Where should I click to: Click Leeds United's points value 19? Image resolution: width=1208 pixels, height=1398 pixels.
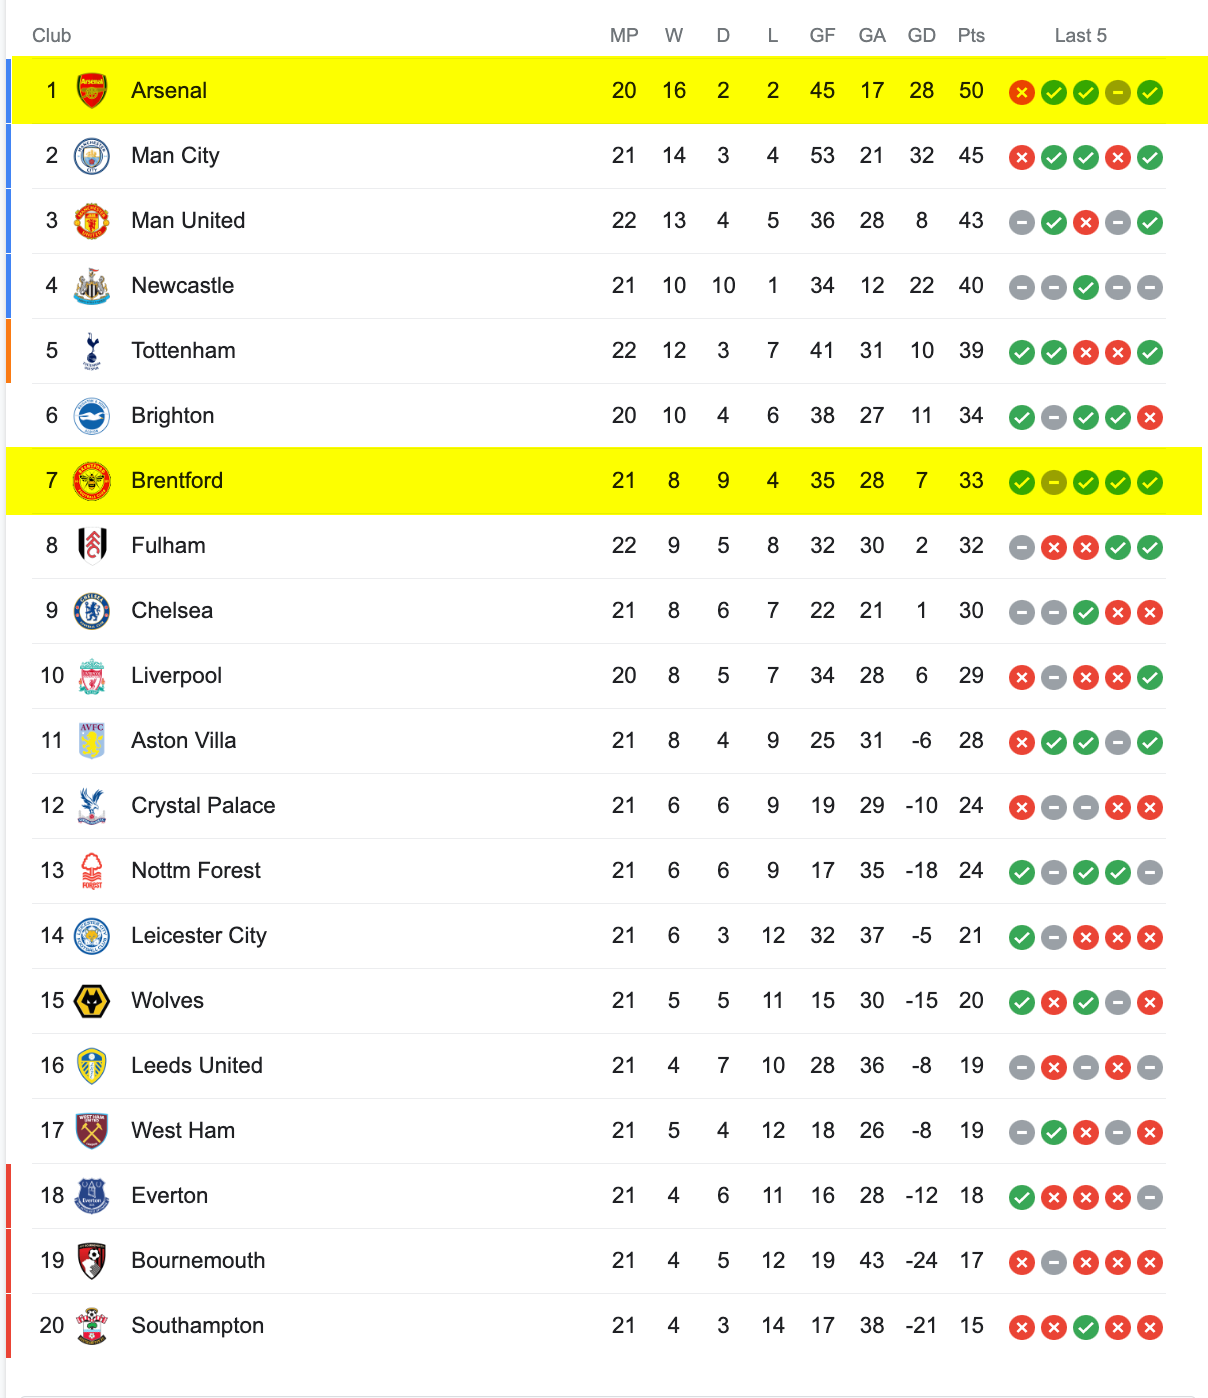point(971,1066)
